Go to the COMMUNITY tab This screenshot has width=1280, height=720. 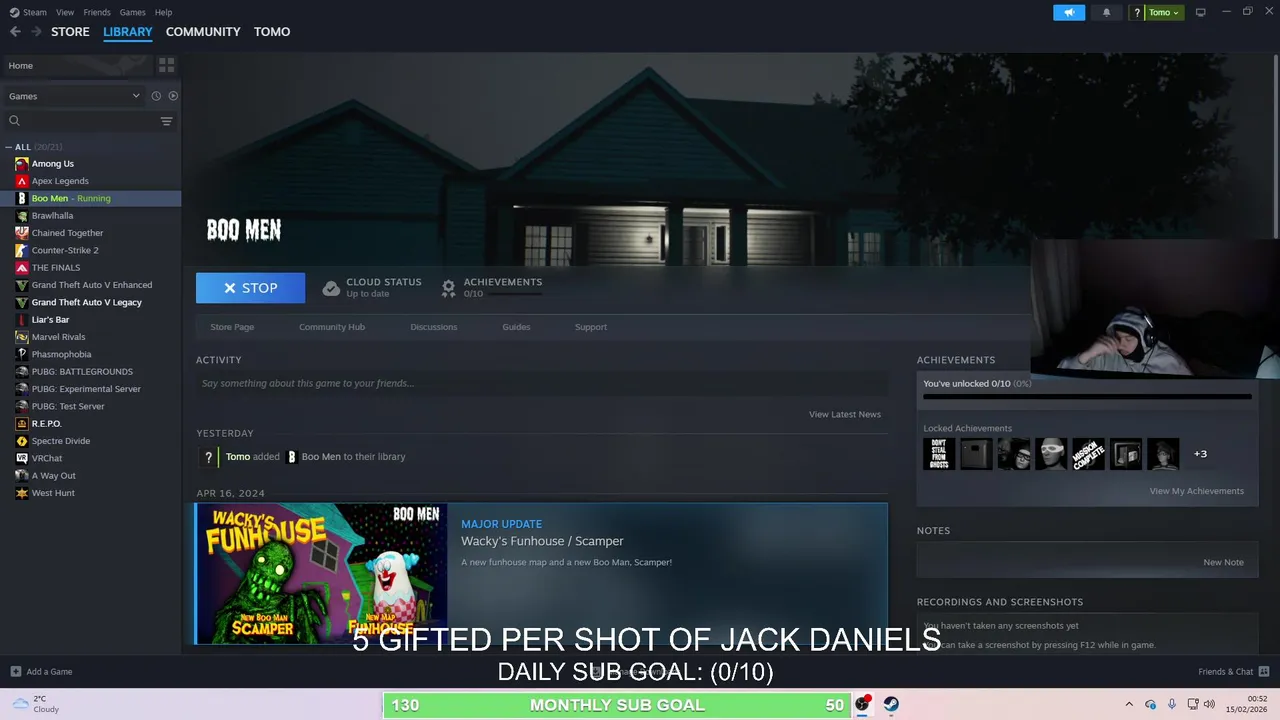[203, 32]
